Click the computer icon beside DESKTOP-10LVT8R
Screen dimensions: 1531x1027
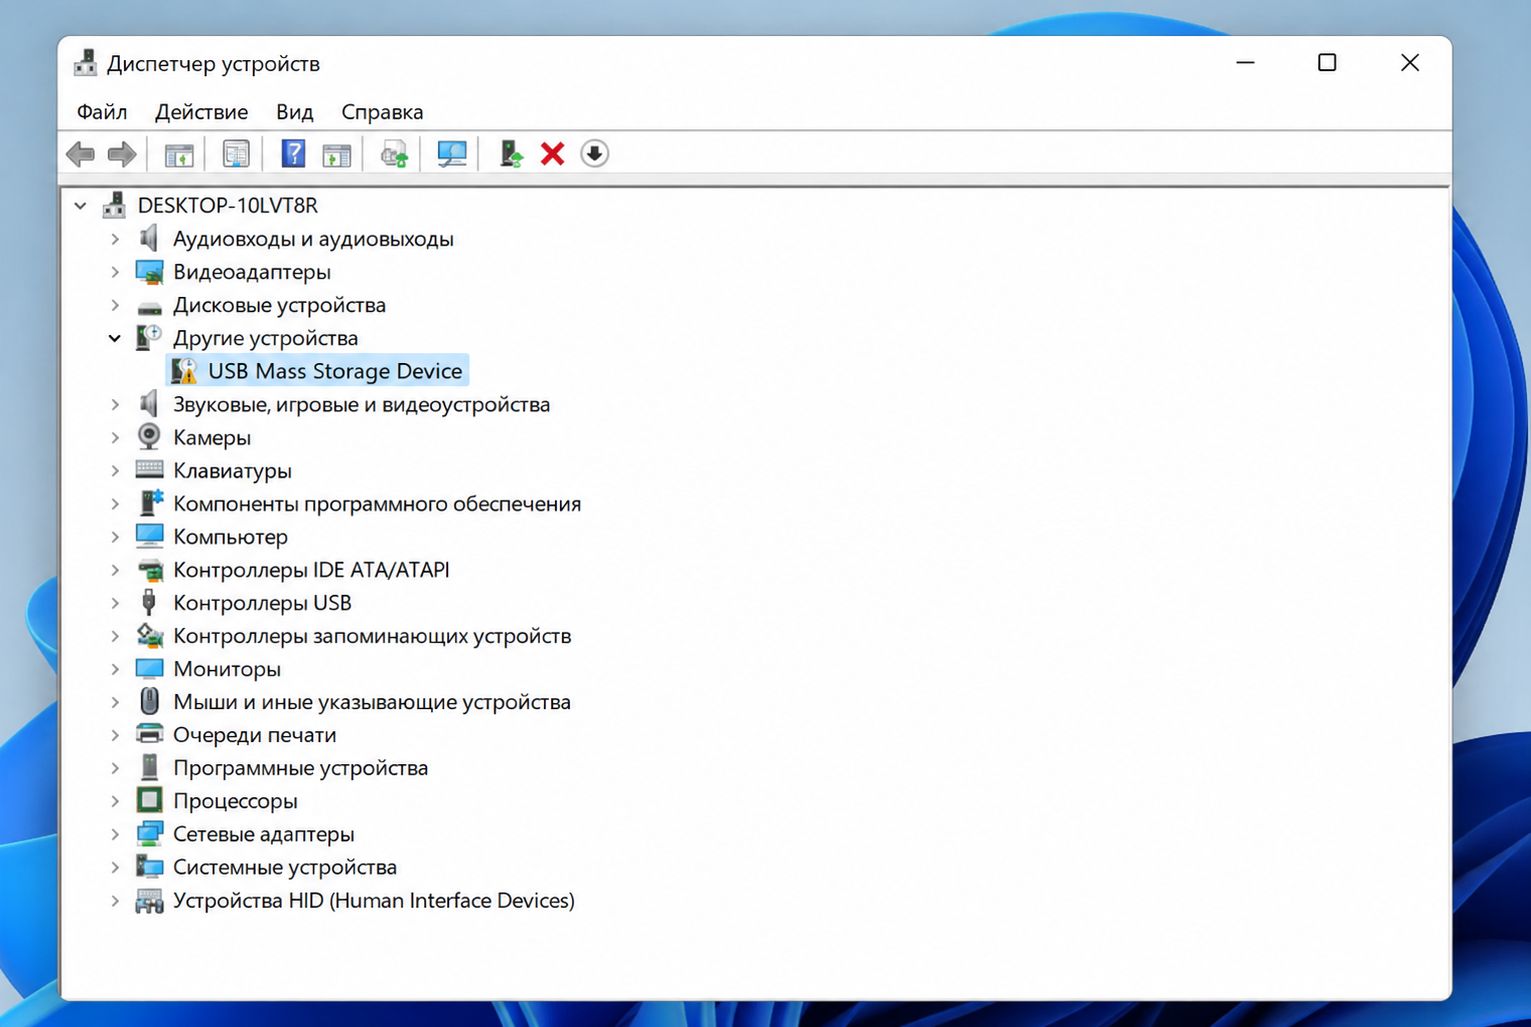coord(114,205)
